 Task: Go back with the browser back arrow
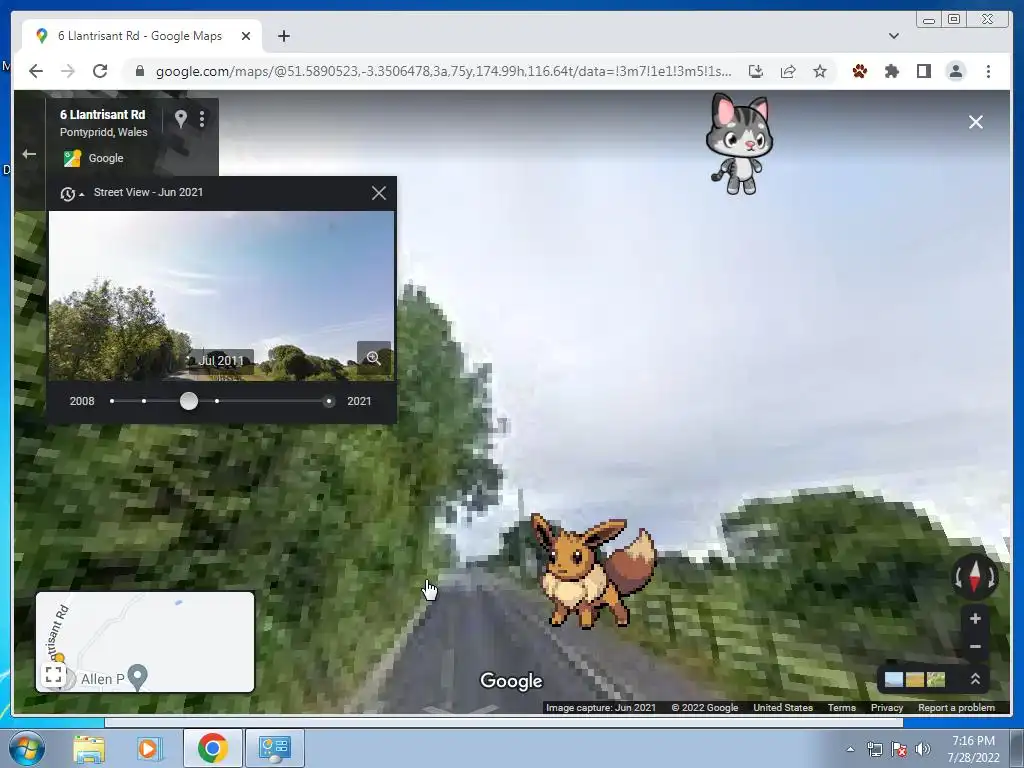pos(36,71)
